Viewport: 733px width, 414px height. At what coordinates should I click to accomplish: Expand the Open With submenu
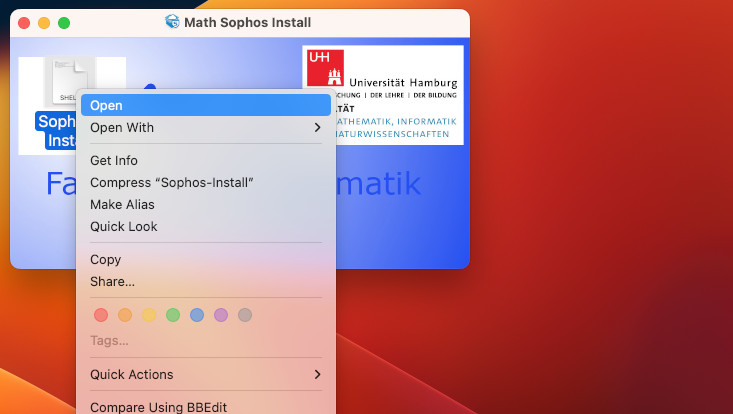pyautogui.click(x=206, y=127)
